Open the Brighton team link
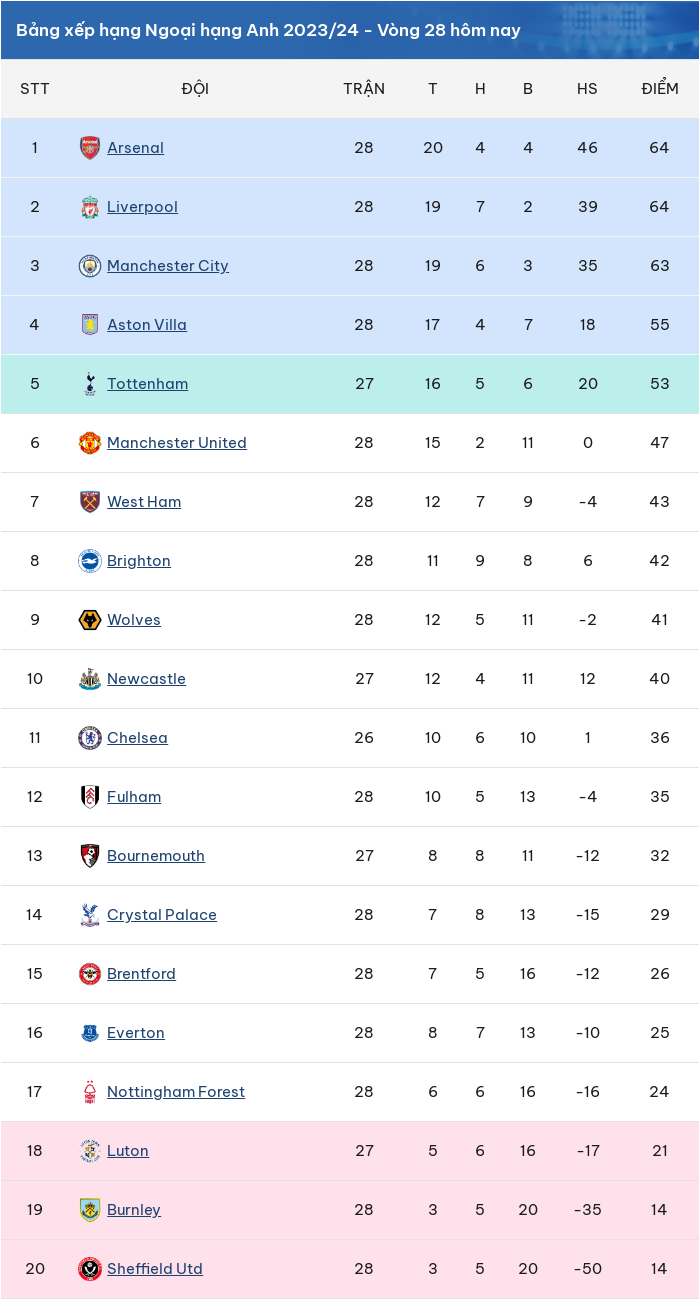The image size is (700, 1300). 139,561
